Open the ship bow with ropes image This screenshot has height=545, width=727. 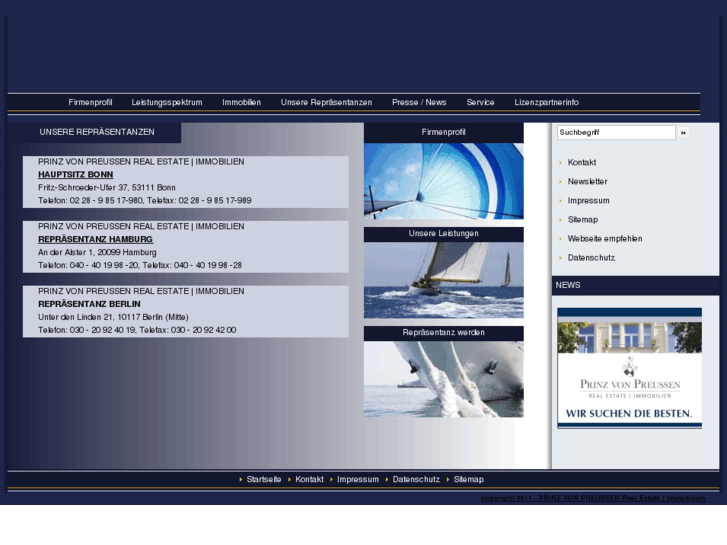pos(444,379)
